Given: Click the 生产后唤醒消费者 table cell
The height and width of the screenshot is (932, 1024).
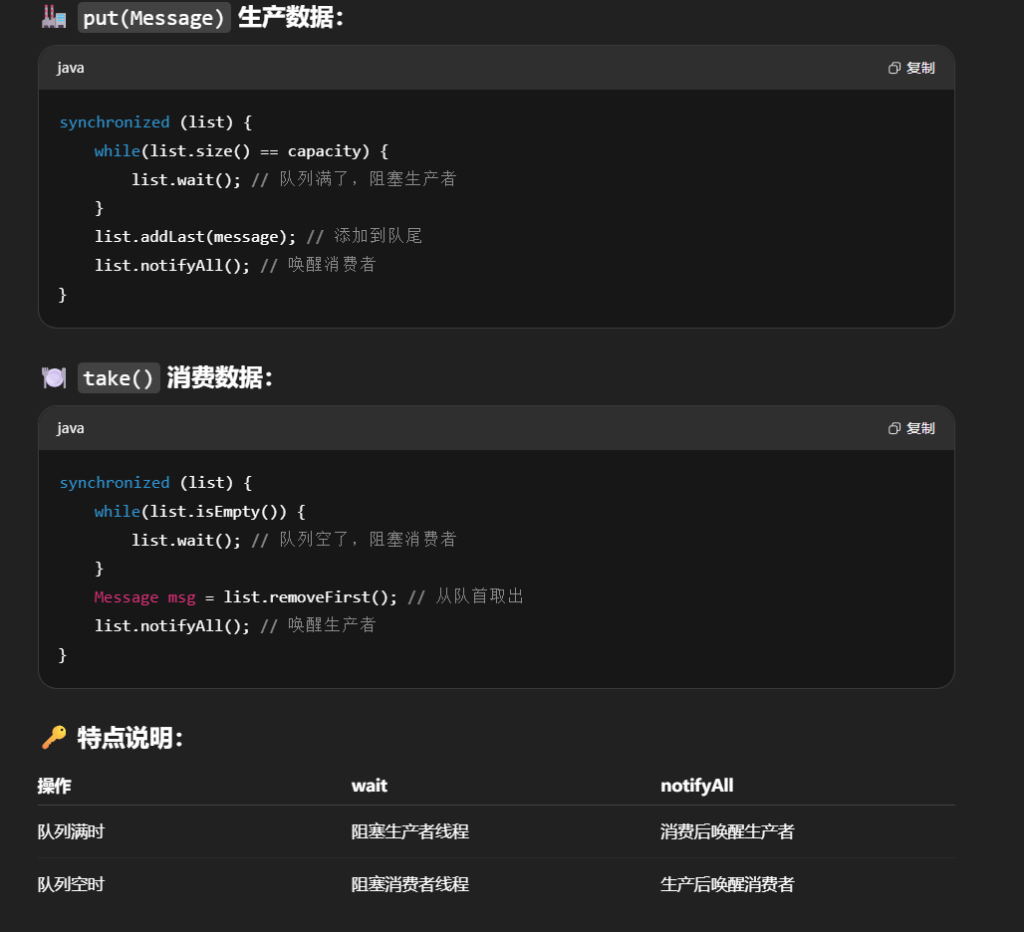Looking at the screenshot, I should (727, 884).
